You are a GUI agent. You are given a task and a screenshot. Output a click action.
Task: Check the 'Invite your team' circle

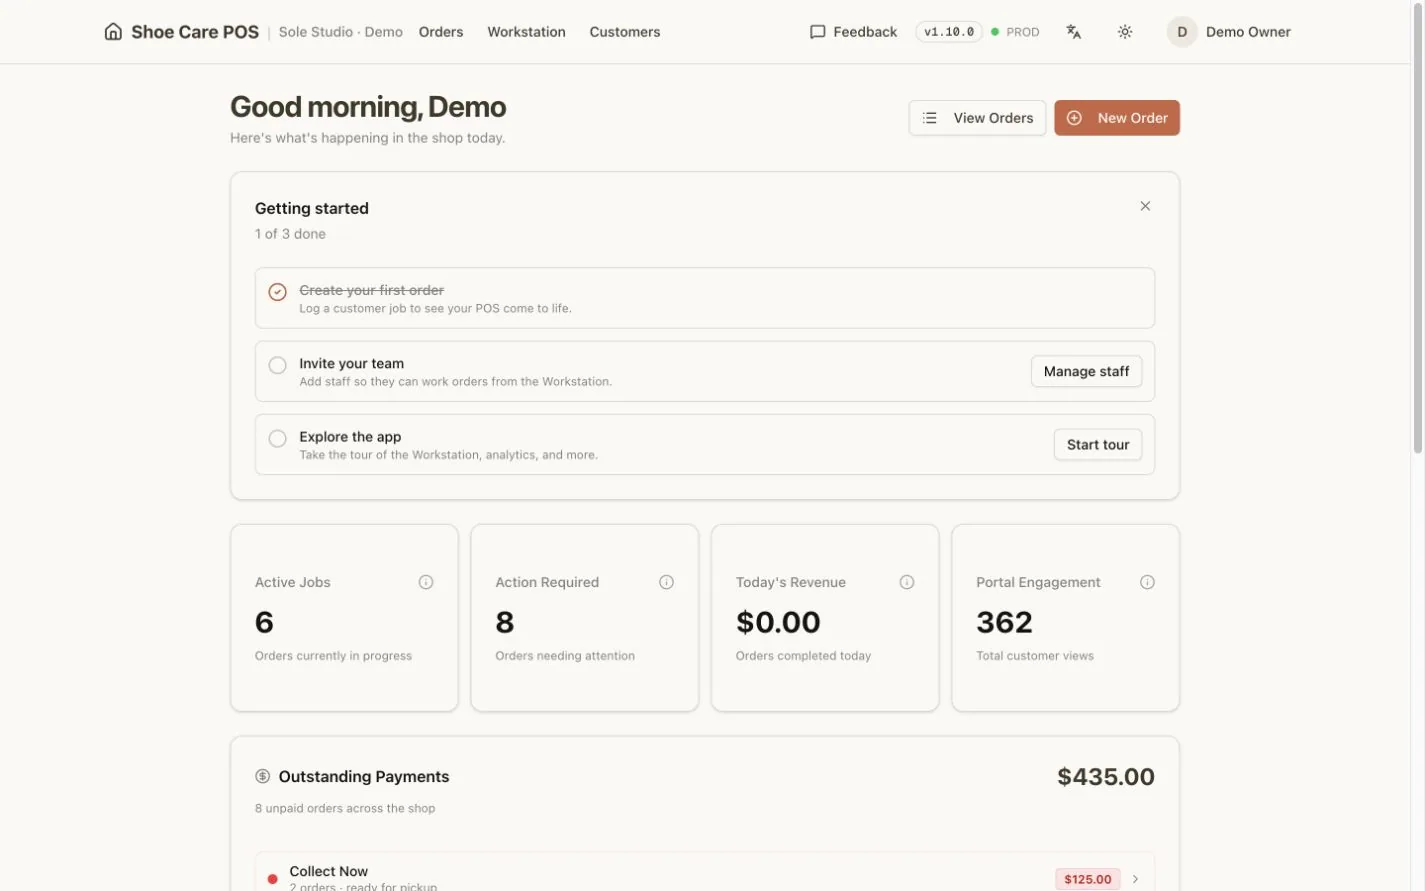point(278,365)
